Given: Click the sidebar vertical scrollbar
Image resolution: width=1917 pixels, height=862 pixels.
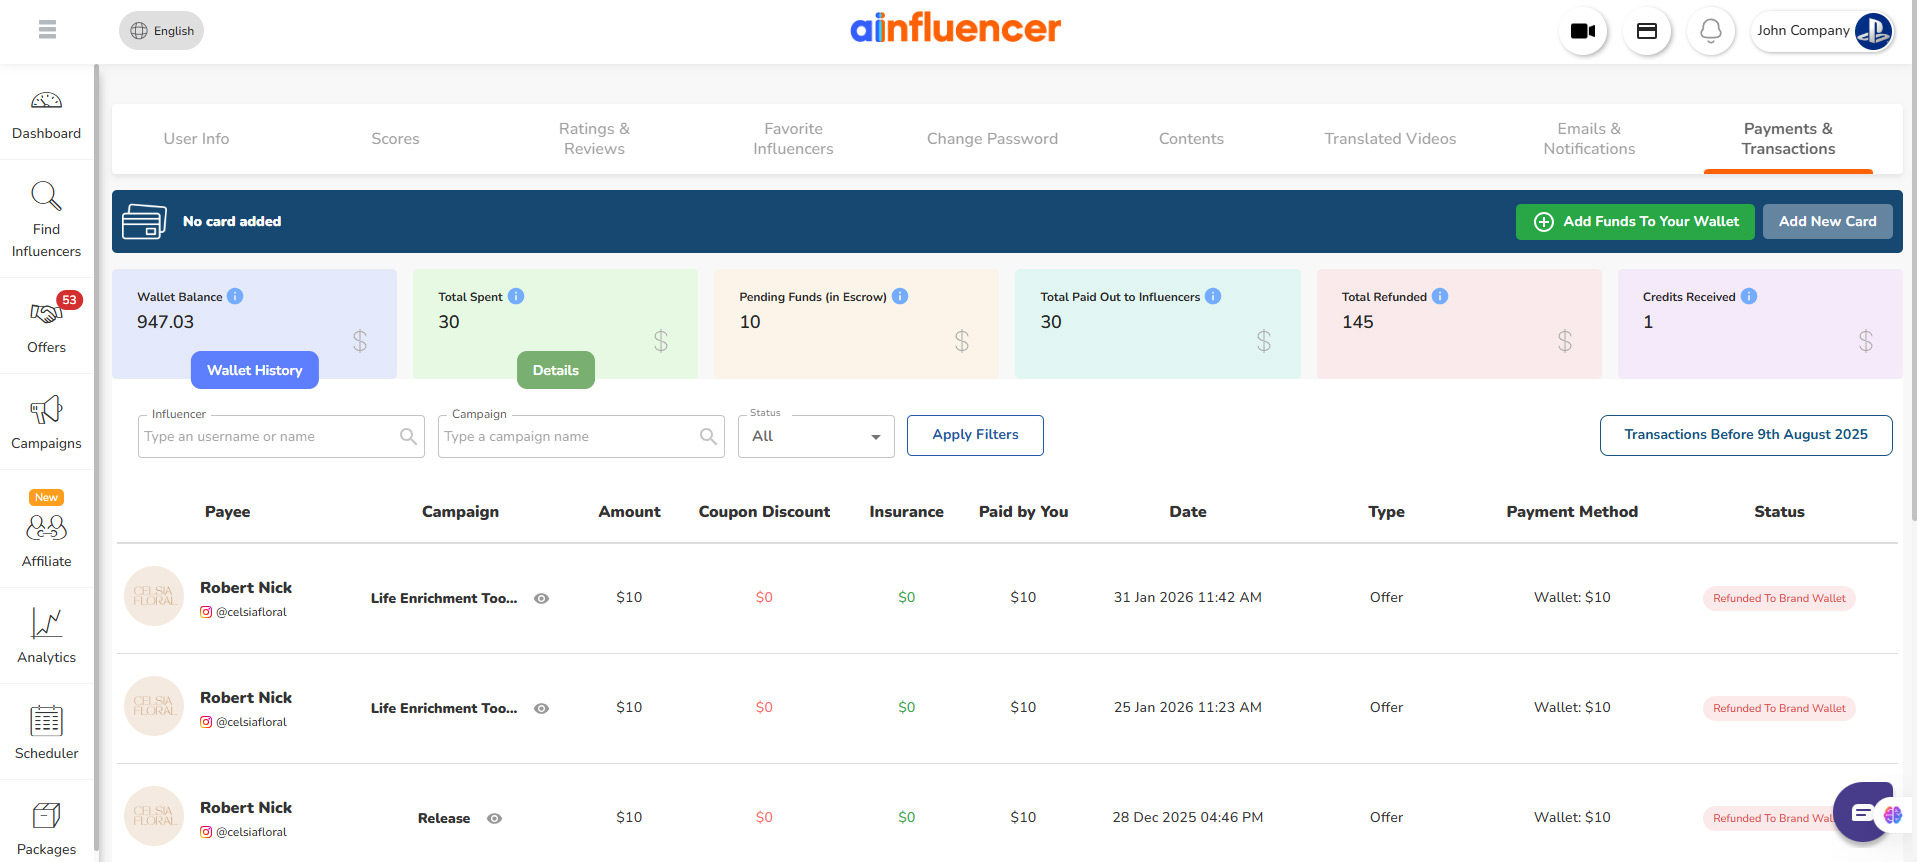Looking at the screenshot, I should point(96,460).
